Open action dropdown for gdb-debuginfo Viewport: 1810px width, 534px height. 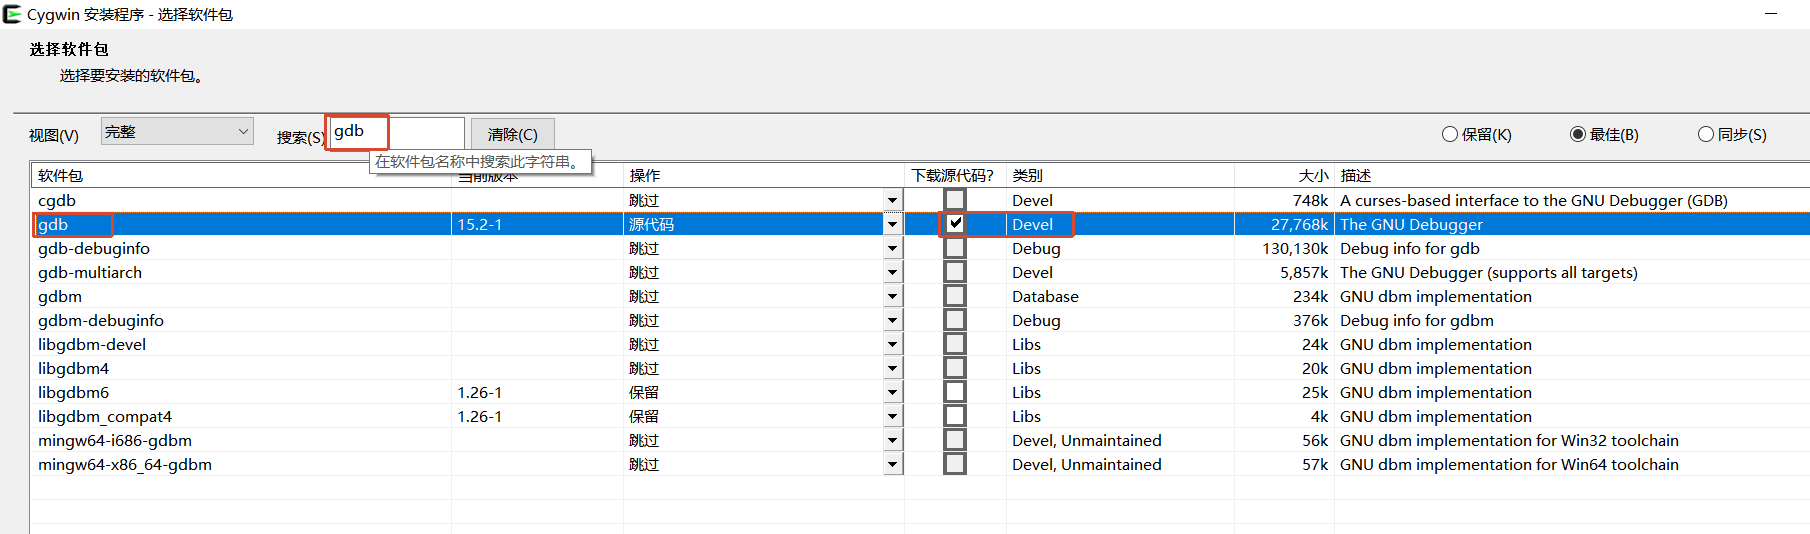[x=892, y=248]
